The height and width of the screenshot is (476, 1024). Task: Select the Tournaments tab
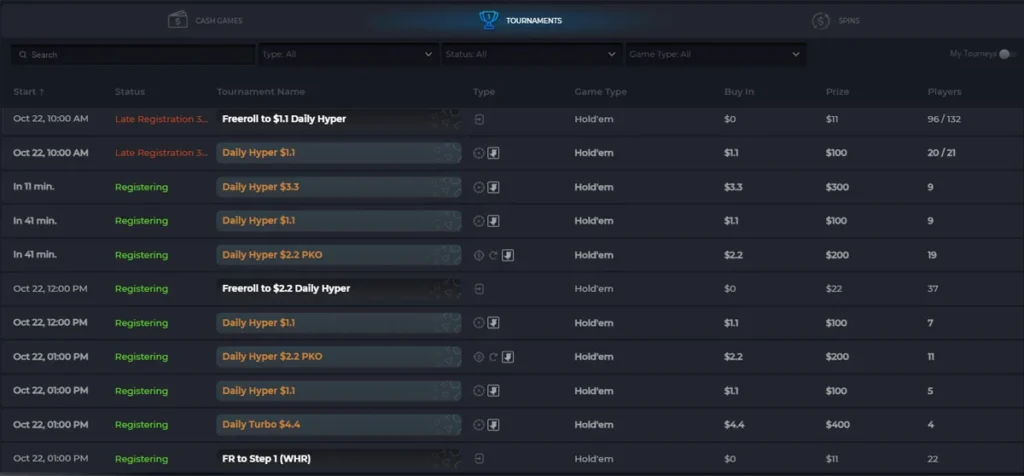521,20
